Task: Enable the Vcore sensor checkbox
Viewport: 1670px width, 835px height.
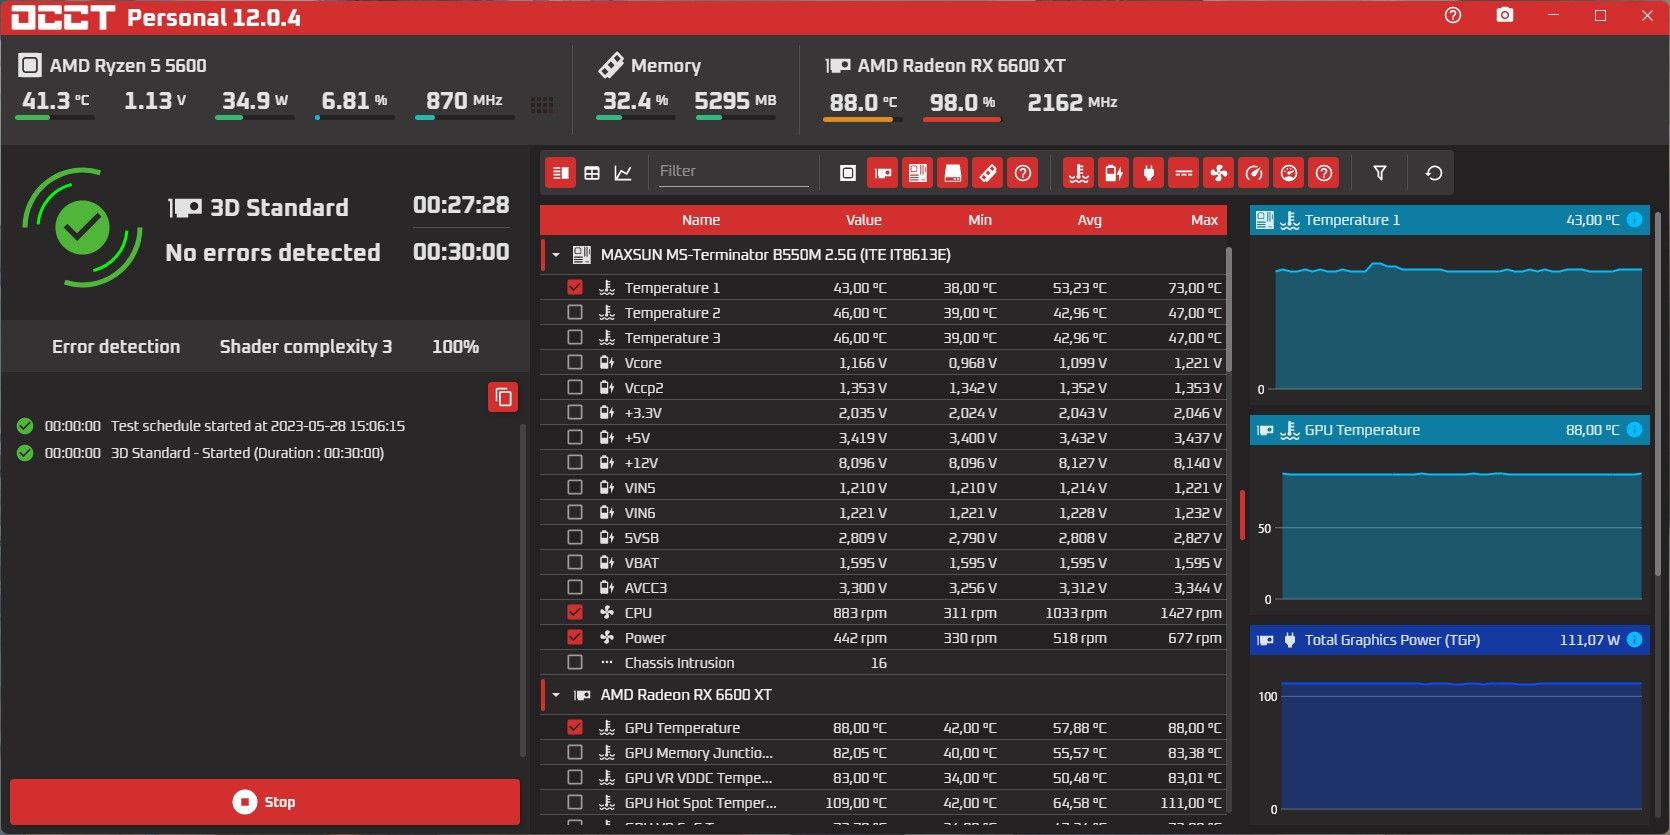Action: [x=575, y=362]
